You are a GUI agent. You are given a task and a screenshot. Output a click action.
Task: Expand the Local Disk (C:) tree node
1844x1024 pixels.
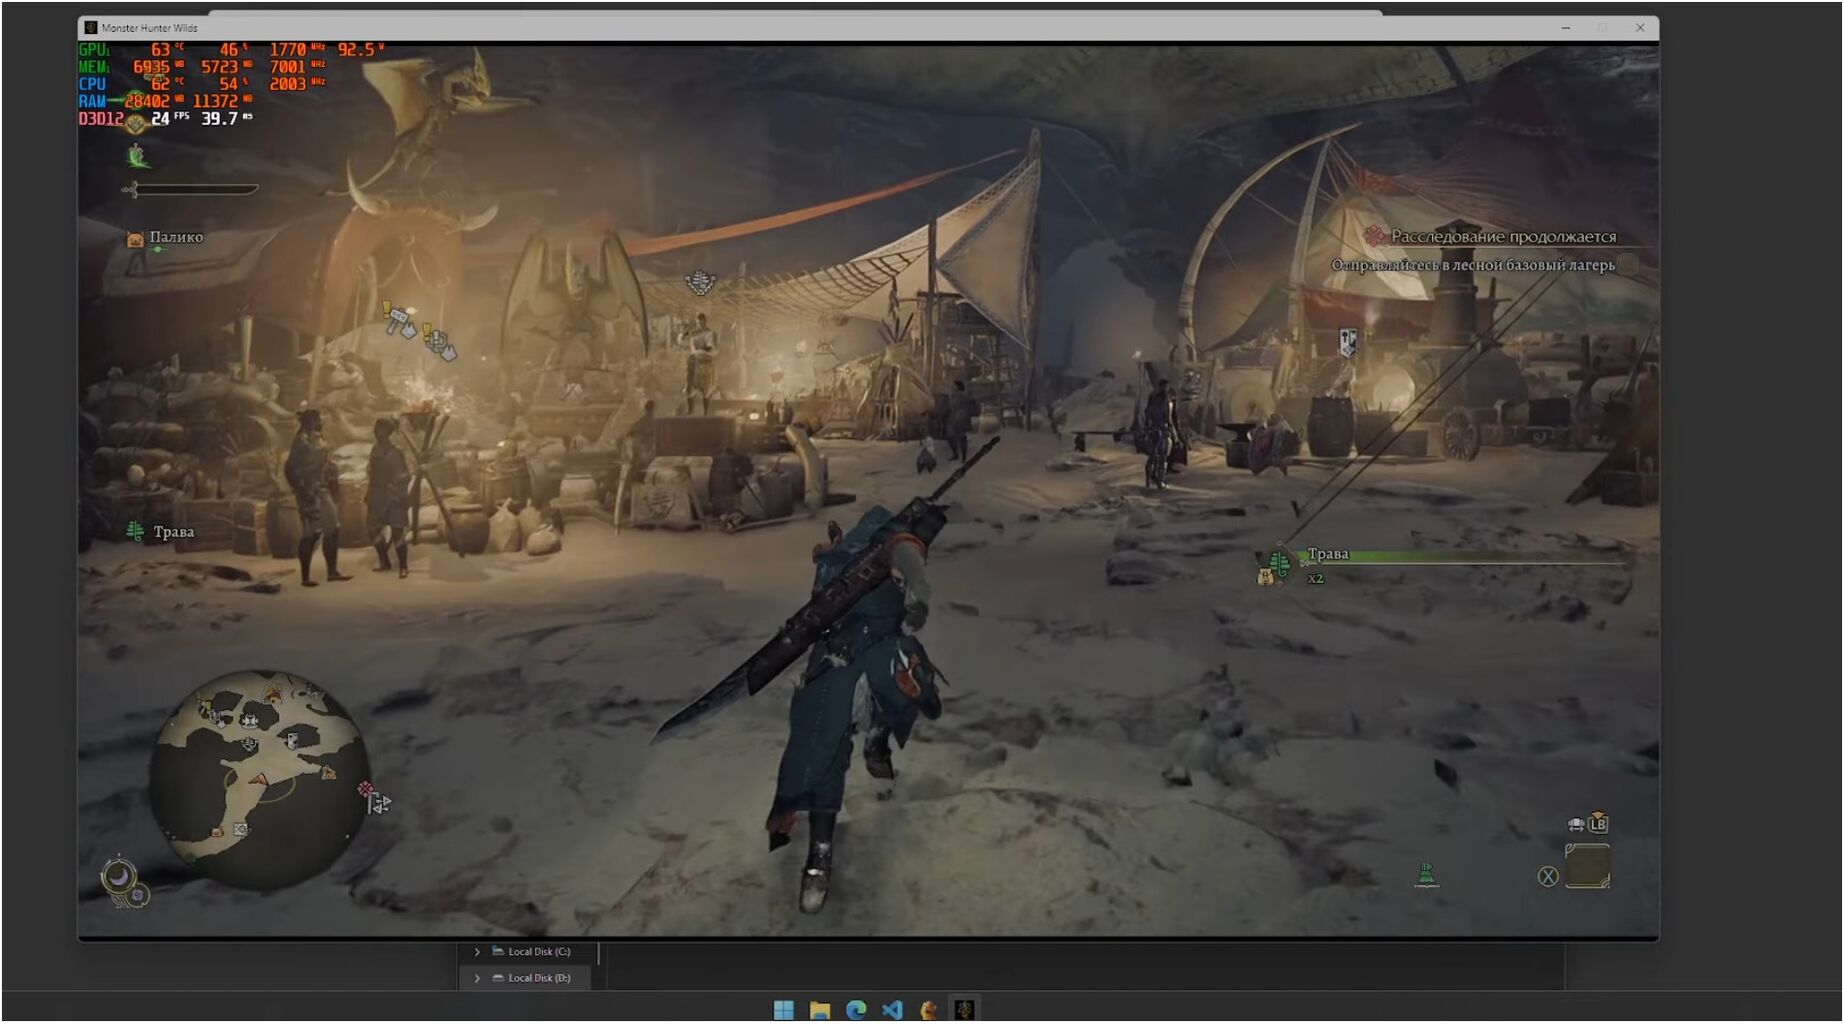click(x=477, y=951)
